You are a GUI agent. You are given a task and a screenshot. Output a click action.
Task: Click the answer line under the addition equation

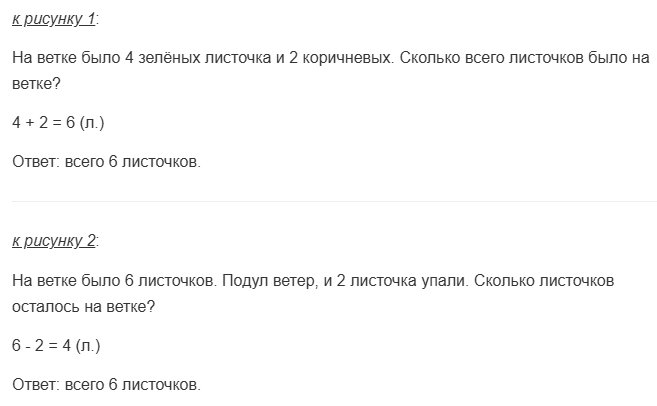click(106, 161)
